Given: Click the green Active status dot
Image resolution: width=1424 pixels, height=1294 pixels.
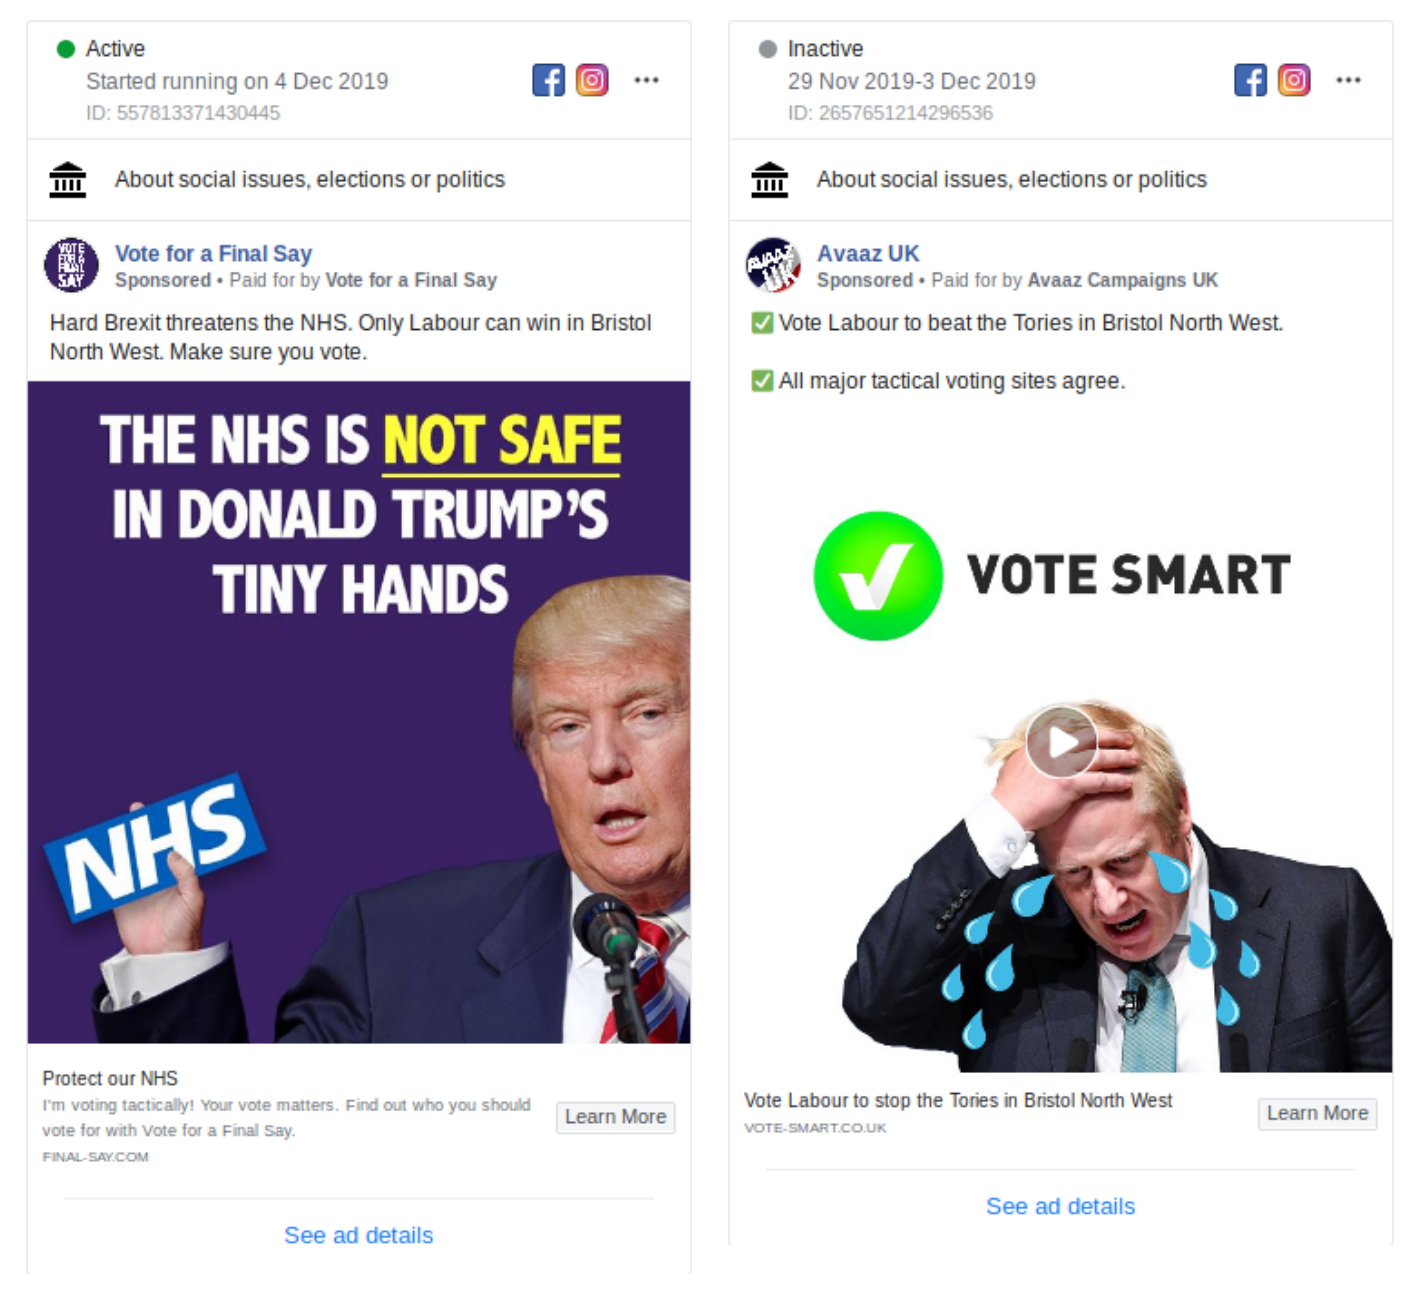Looking at the screenshot, I should pos(66,49).
